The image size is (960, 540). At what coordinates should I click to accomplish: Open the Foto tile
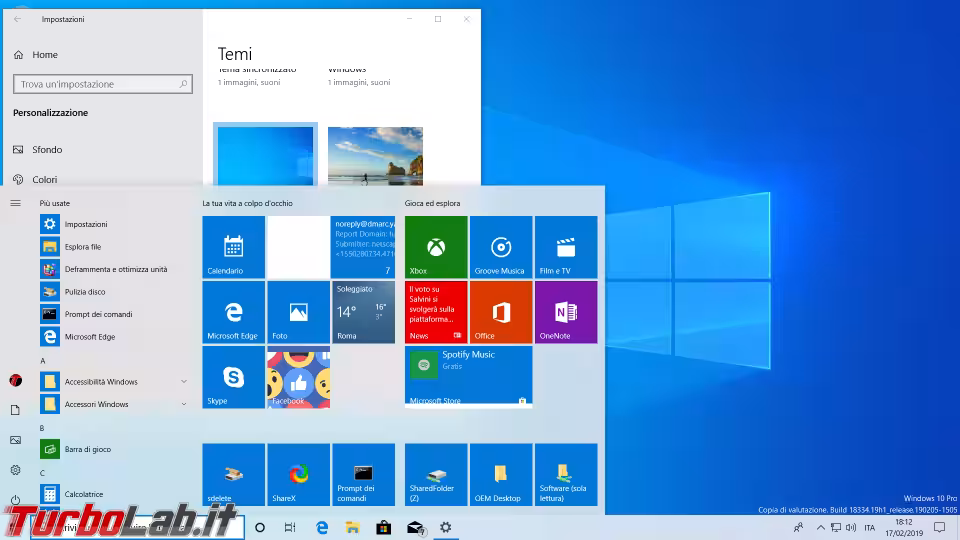[x=298, y=312]
